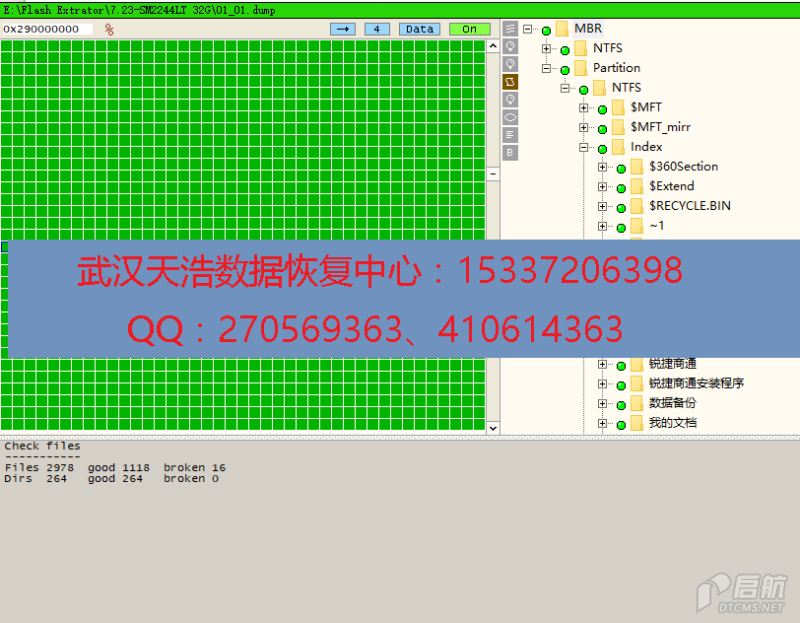Click the sector map scrollbar down arrow
The height and width of the screenshot is (623, 800).
(x=492, y=427)
